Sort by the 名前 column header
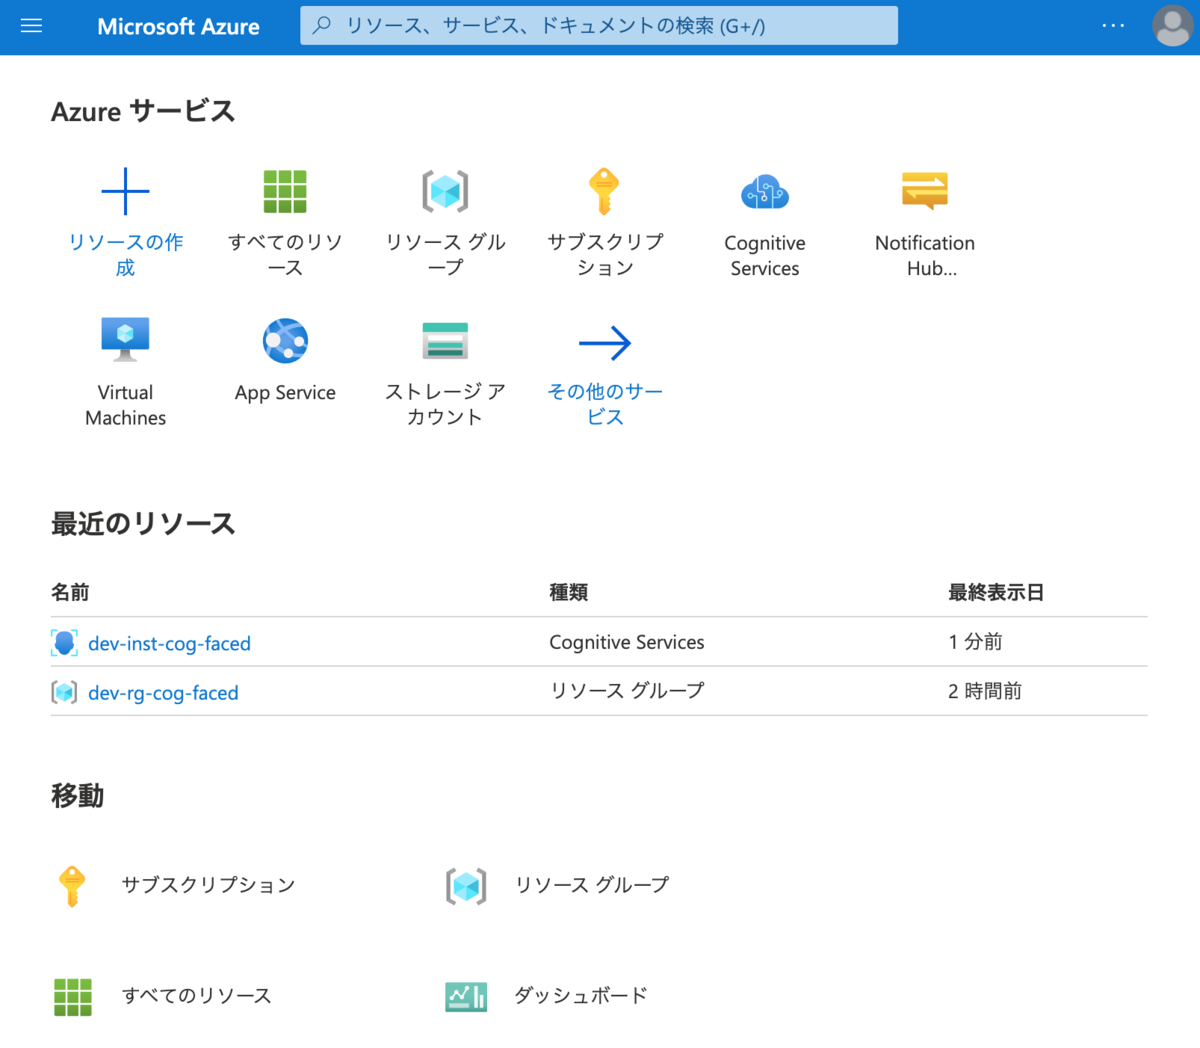 click(70, 592)
